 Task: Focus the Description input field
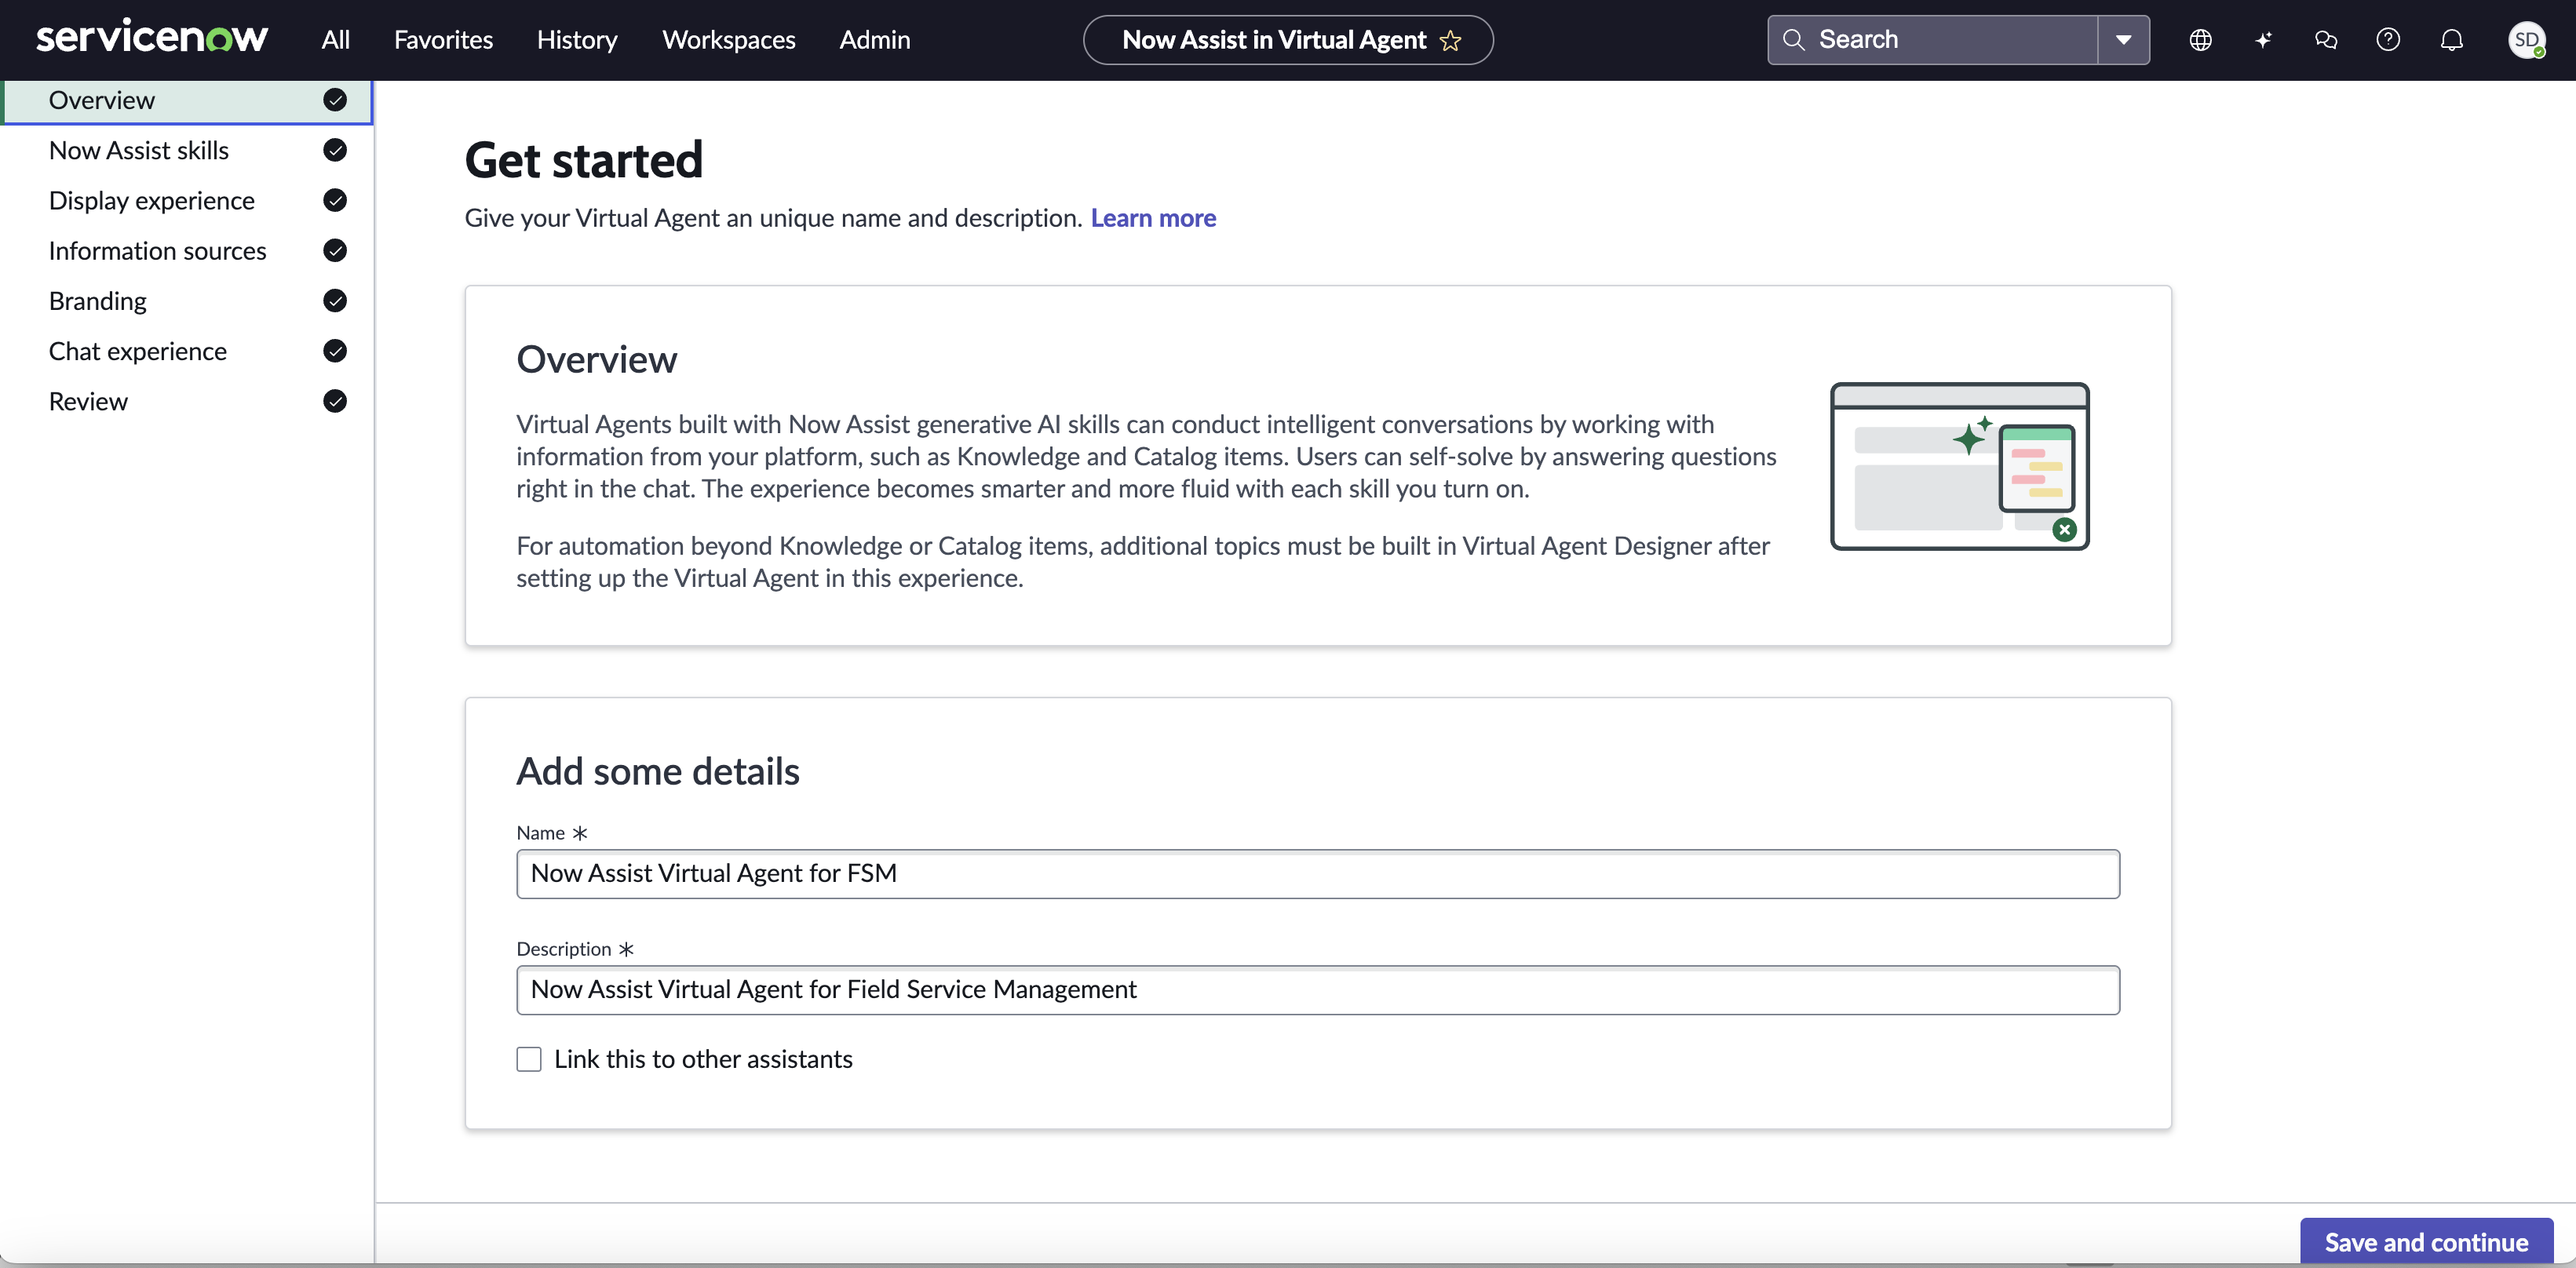coord(1317,989)
